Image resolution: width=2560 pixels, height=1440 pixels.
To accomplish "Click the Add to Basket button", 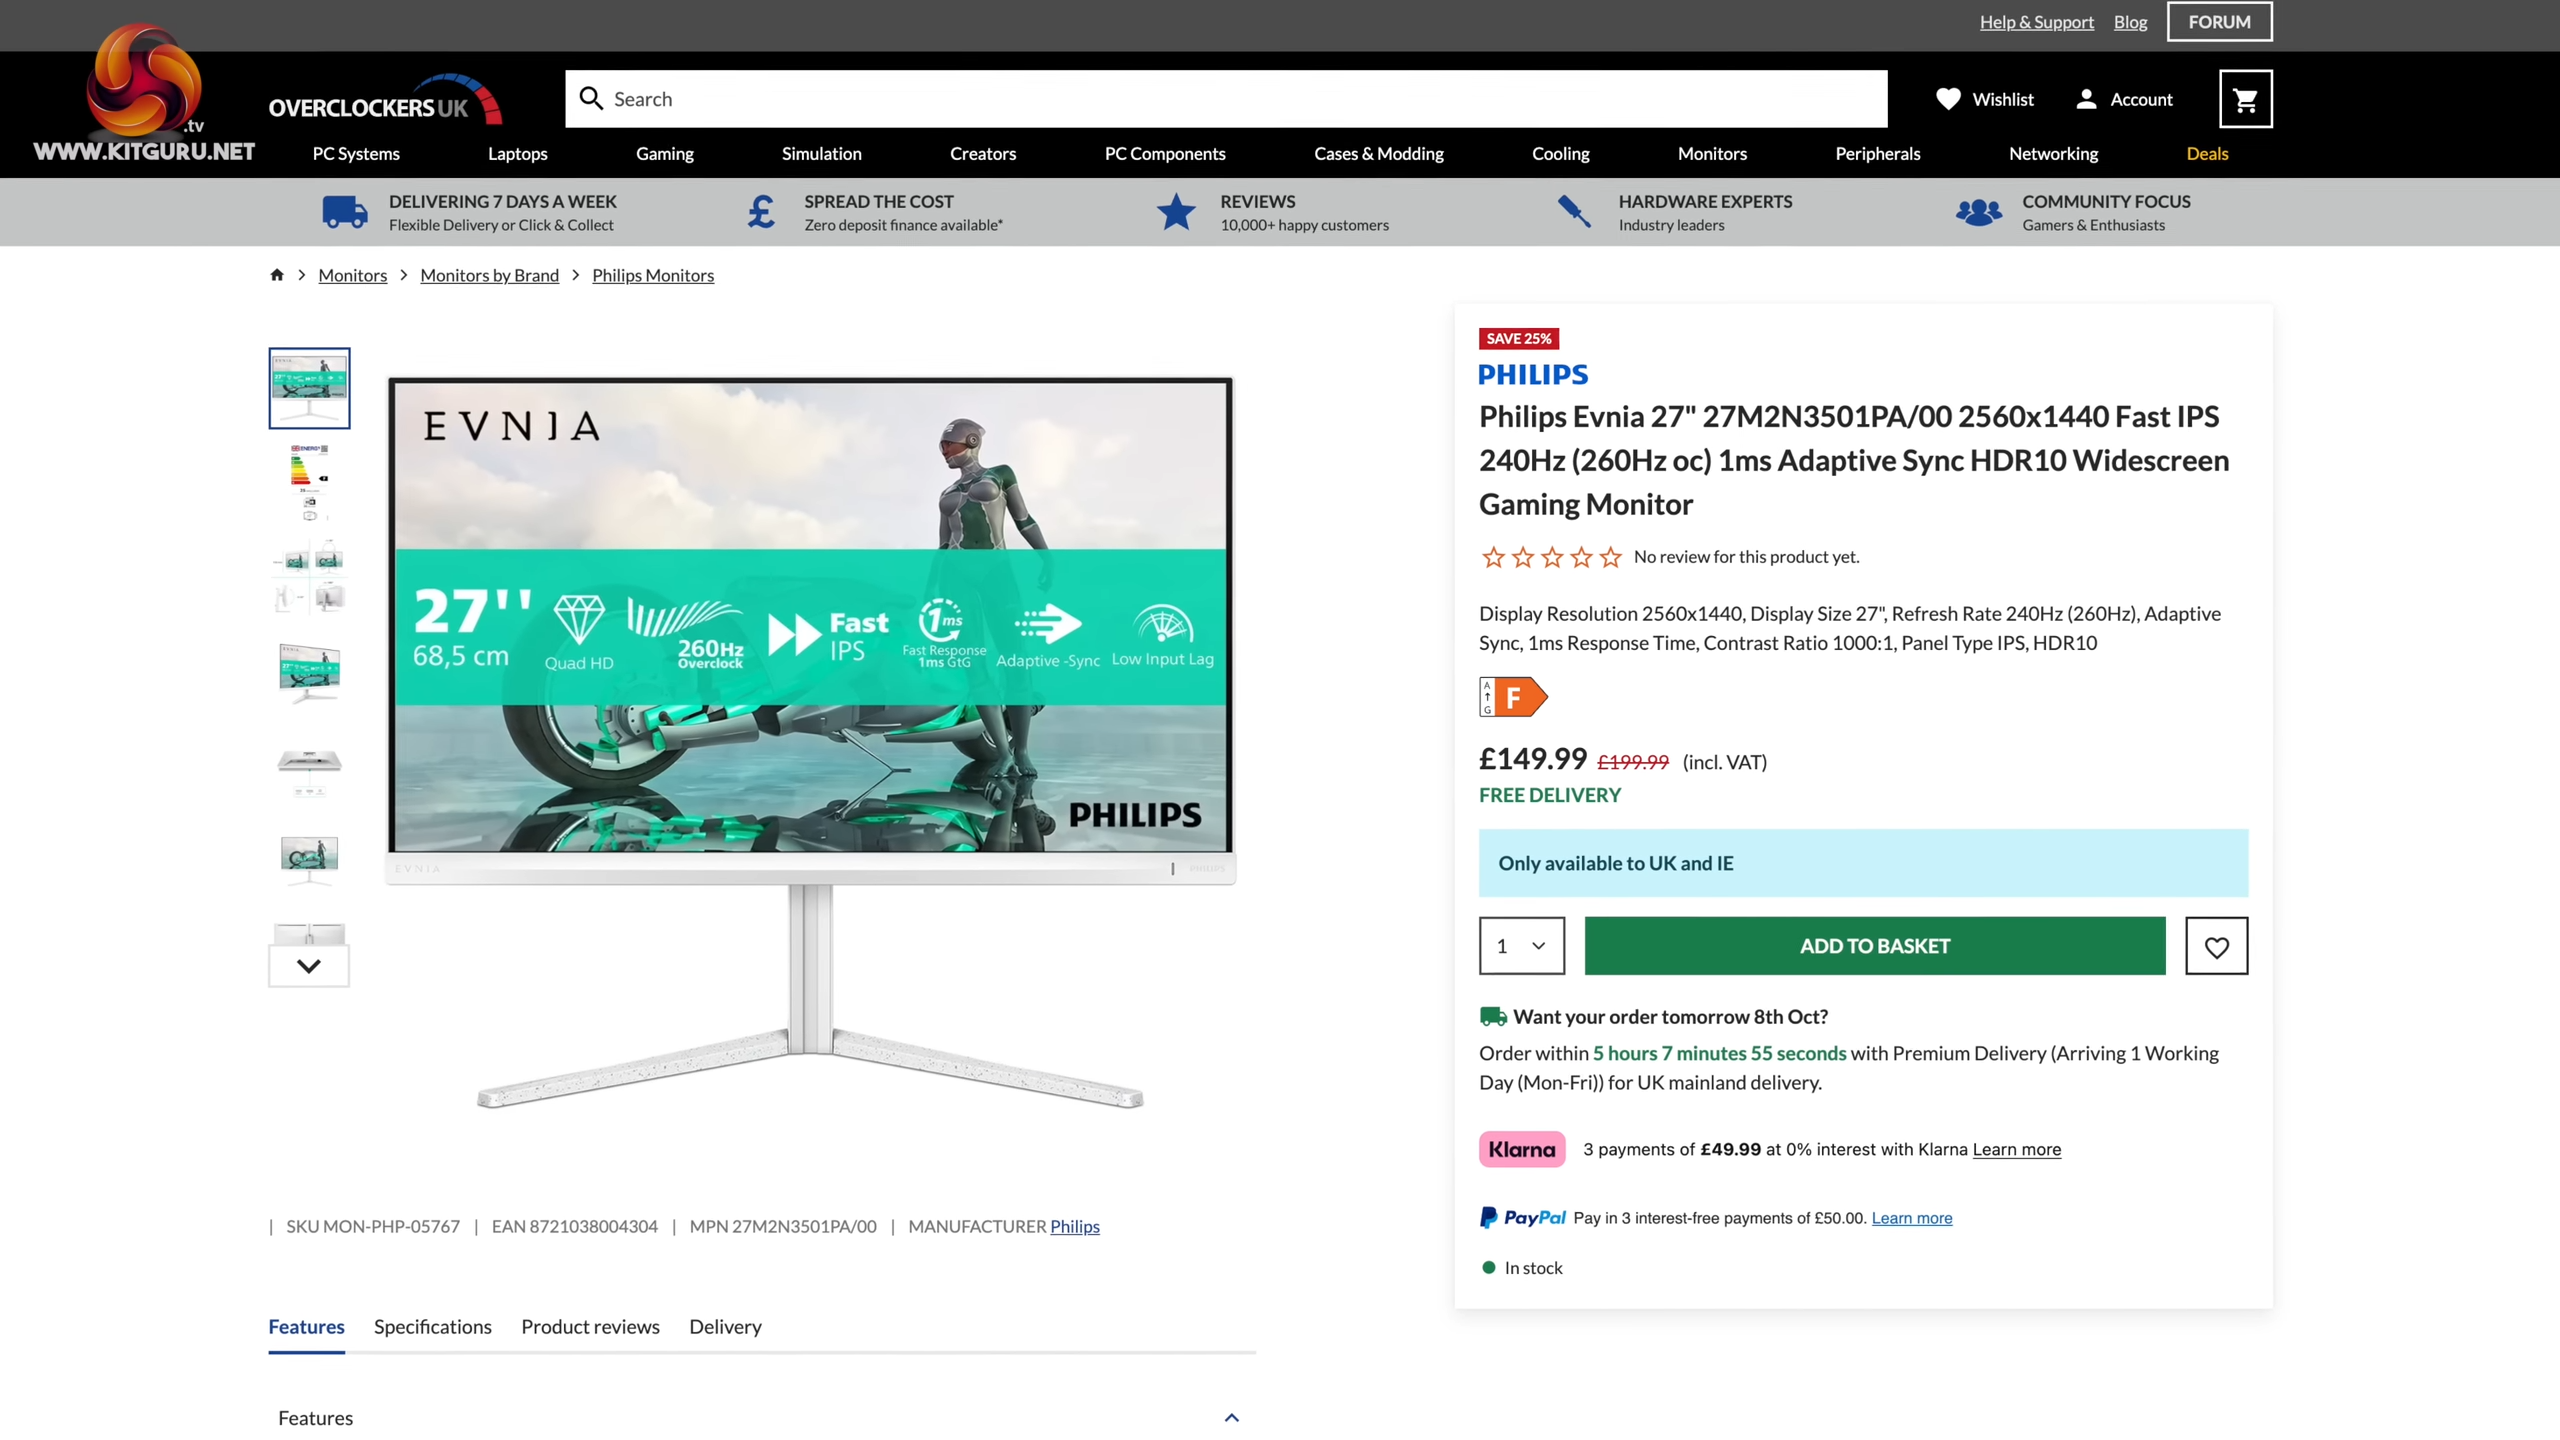I will pyautogui.click(x=1874, y=946).
